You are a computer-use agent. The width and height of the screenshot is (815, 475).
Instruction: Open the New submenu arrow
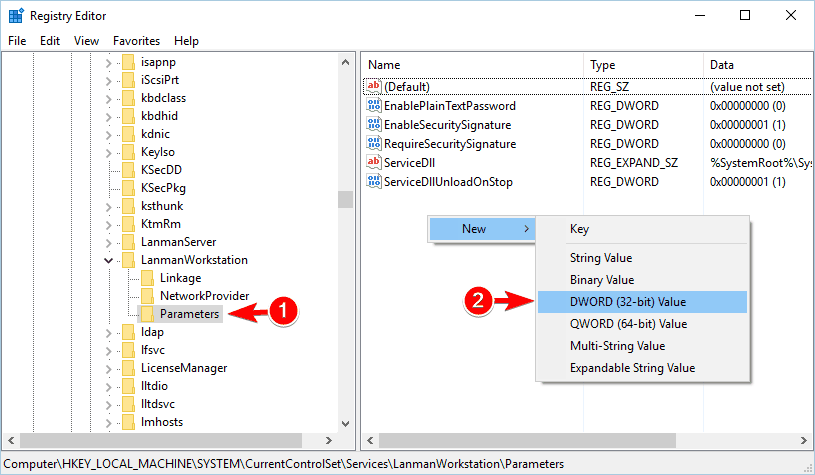(x=526, y=229)
